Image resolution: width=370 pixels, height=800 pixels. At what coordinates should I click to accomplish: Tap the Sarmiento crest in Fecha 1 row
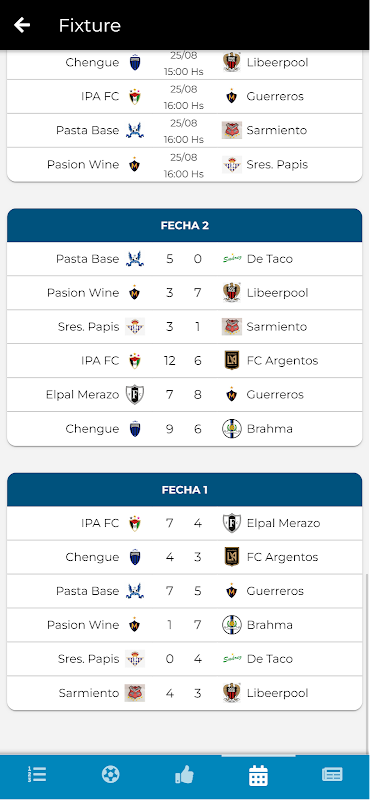(135, 693)
